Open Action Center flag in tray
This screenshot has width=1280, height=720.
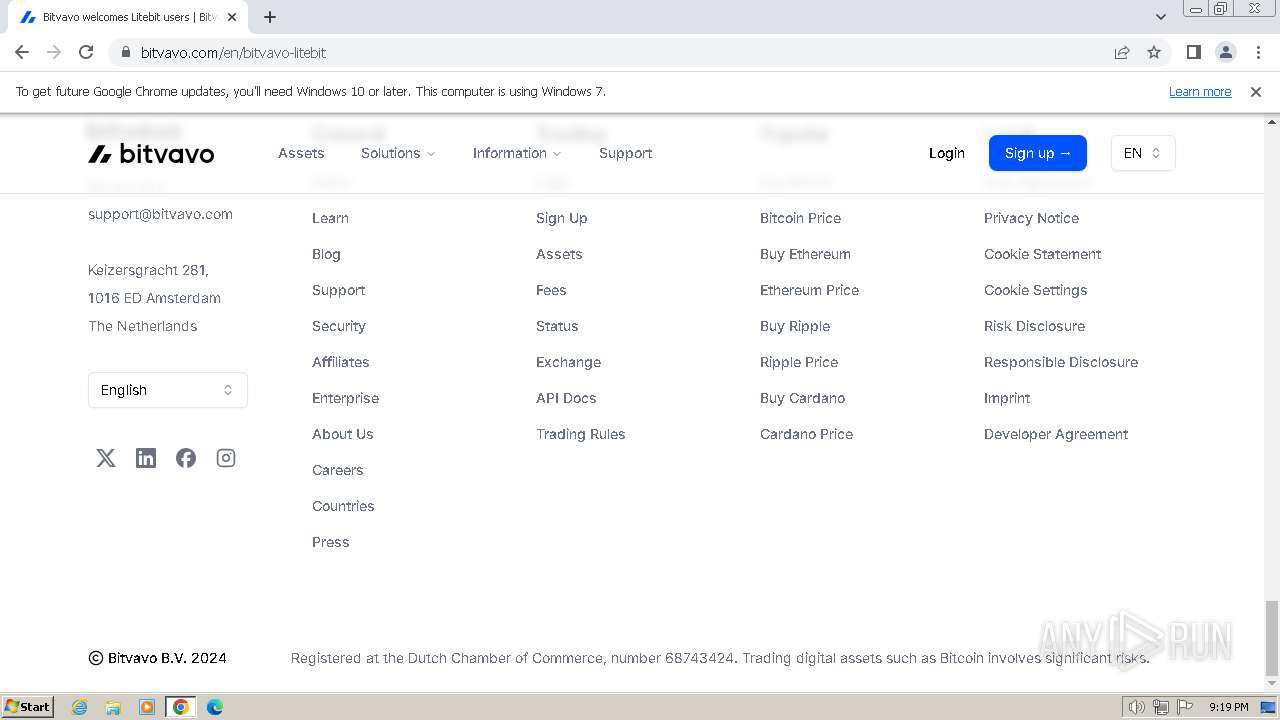1185,707
